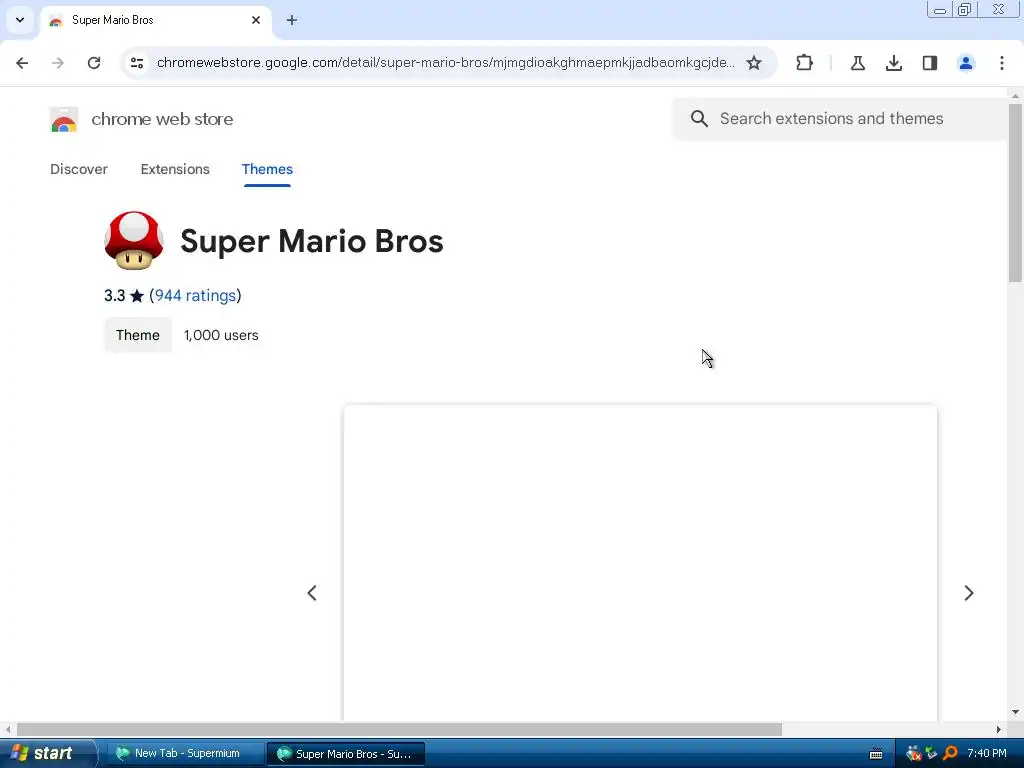Select the Super Mario Bros browser tab
The image size is (1024, 768).
[x=155, y=20]
